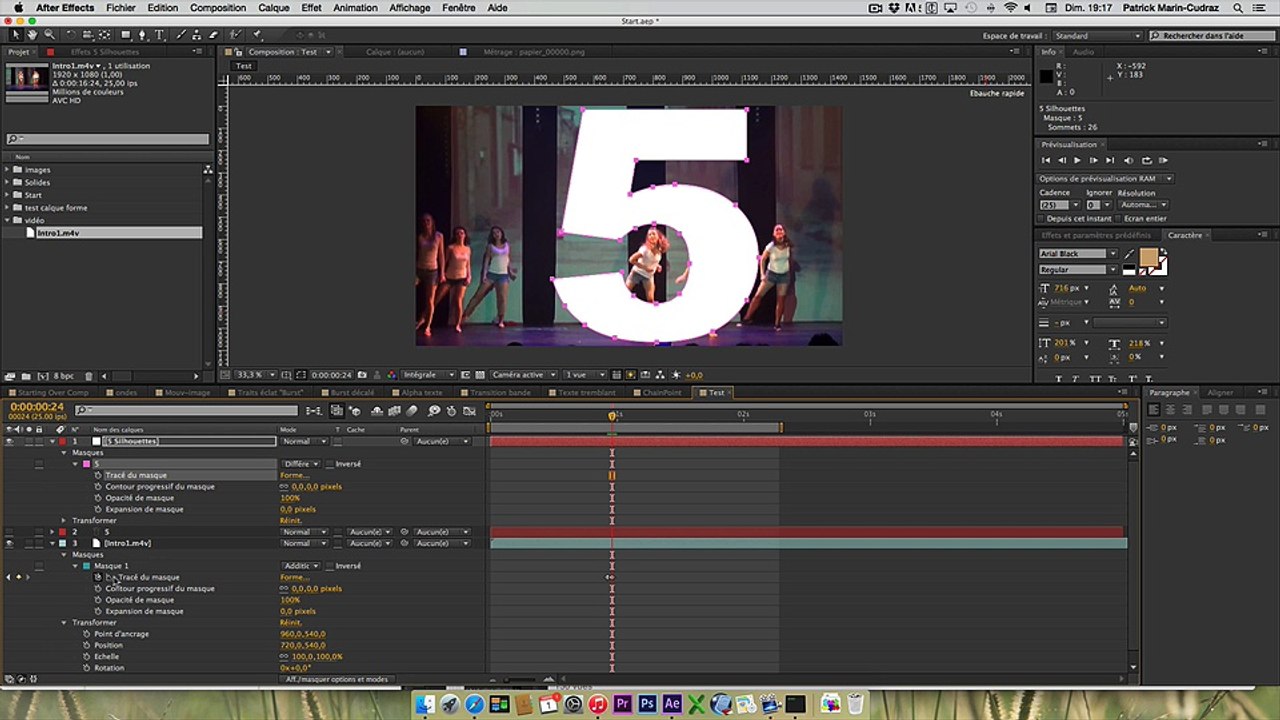Open the Différe mask mode dropdown

(x=301, y=464)
